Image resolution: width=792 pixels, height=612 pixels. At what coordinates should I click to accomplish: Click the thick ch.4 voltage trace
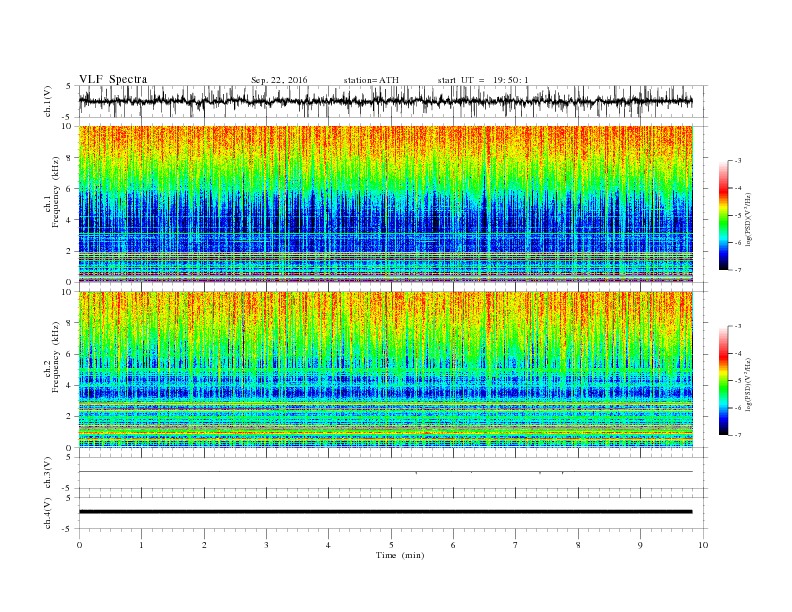385,512
